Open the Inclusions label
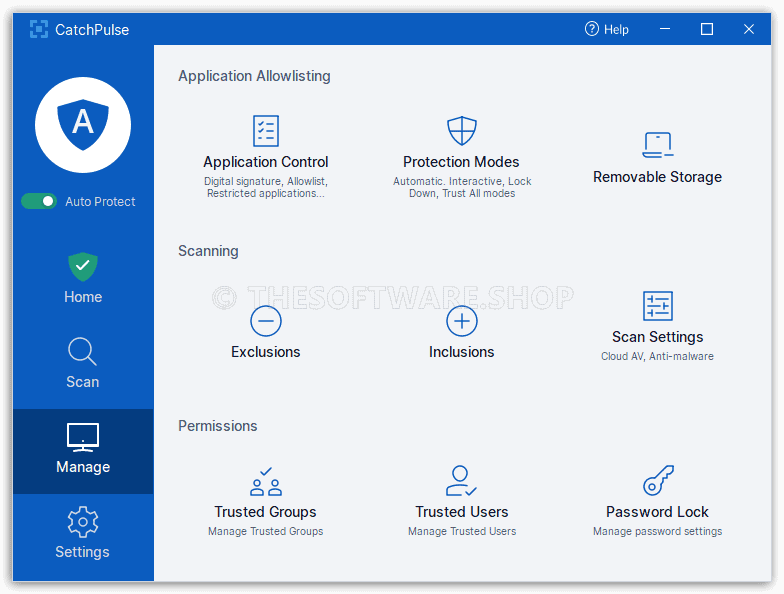The width and height of the screenshot is (784, 594). [462, 352]
